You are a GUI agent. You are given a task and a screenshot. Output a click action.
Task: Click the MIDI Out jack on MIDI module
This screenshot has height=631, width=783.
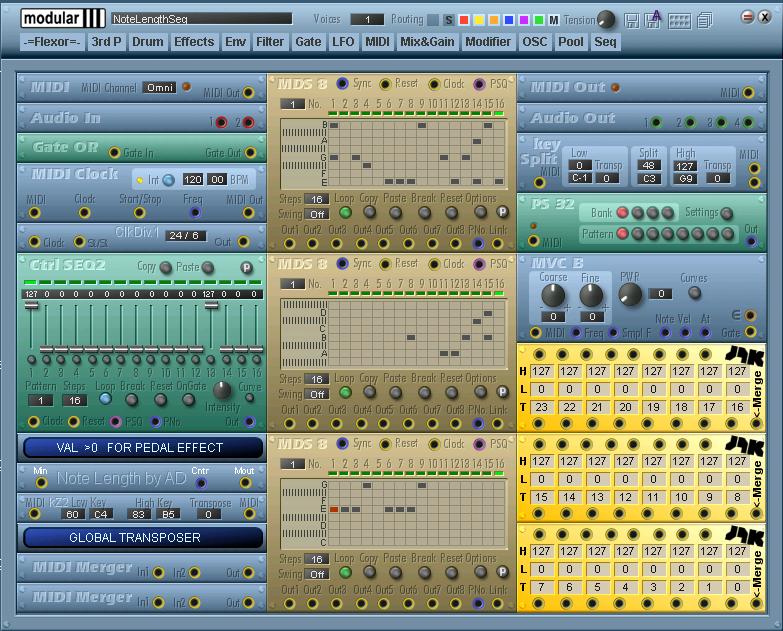[x=248, y=92]
